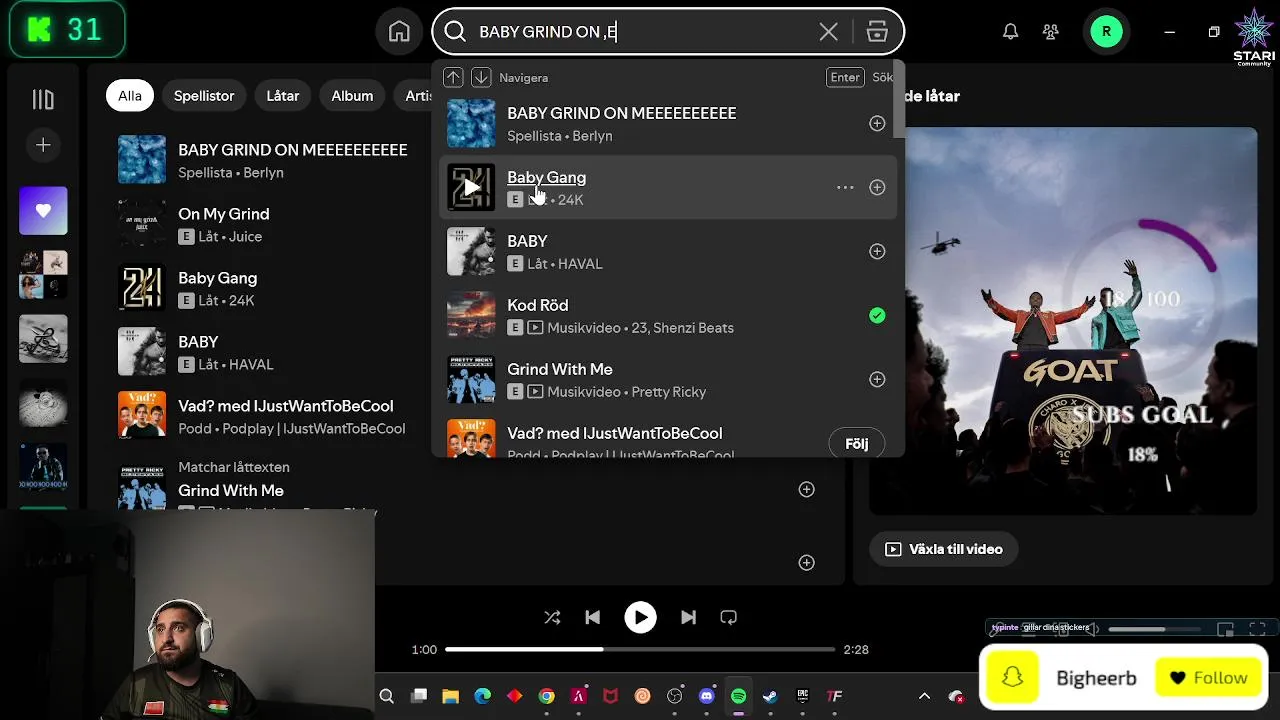Open Kod Röd suggestion in dropdown
Image resolution: width=1280 pixels, height=720 pixels.
(668, 315)
